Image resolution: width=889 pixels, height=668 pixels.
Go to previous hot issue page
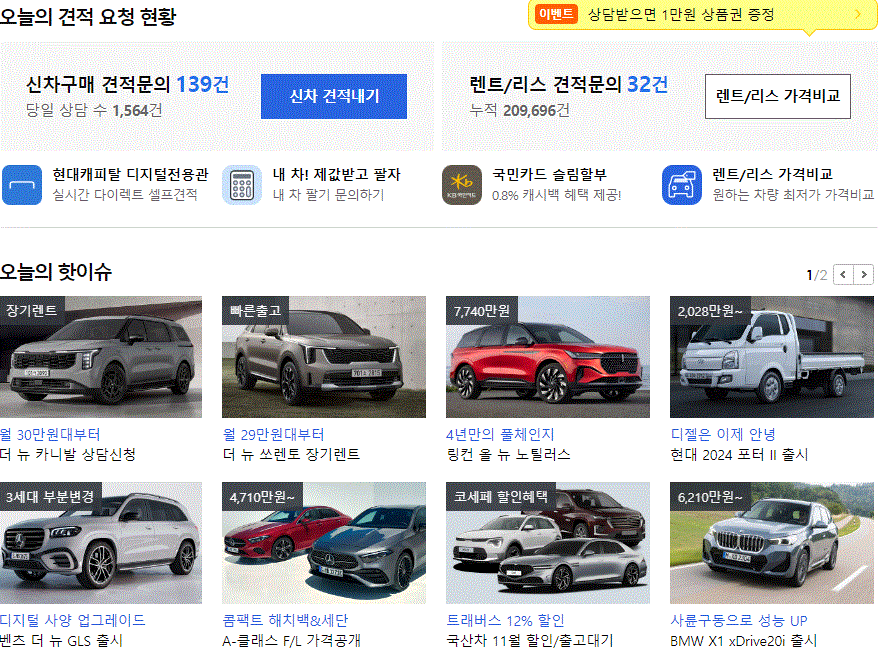tap(843, 274)
